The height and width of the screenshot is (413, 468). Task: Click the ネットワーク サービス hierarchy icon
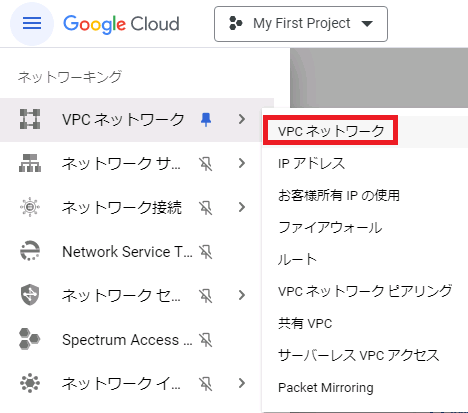point(30,163)
